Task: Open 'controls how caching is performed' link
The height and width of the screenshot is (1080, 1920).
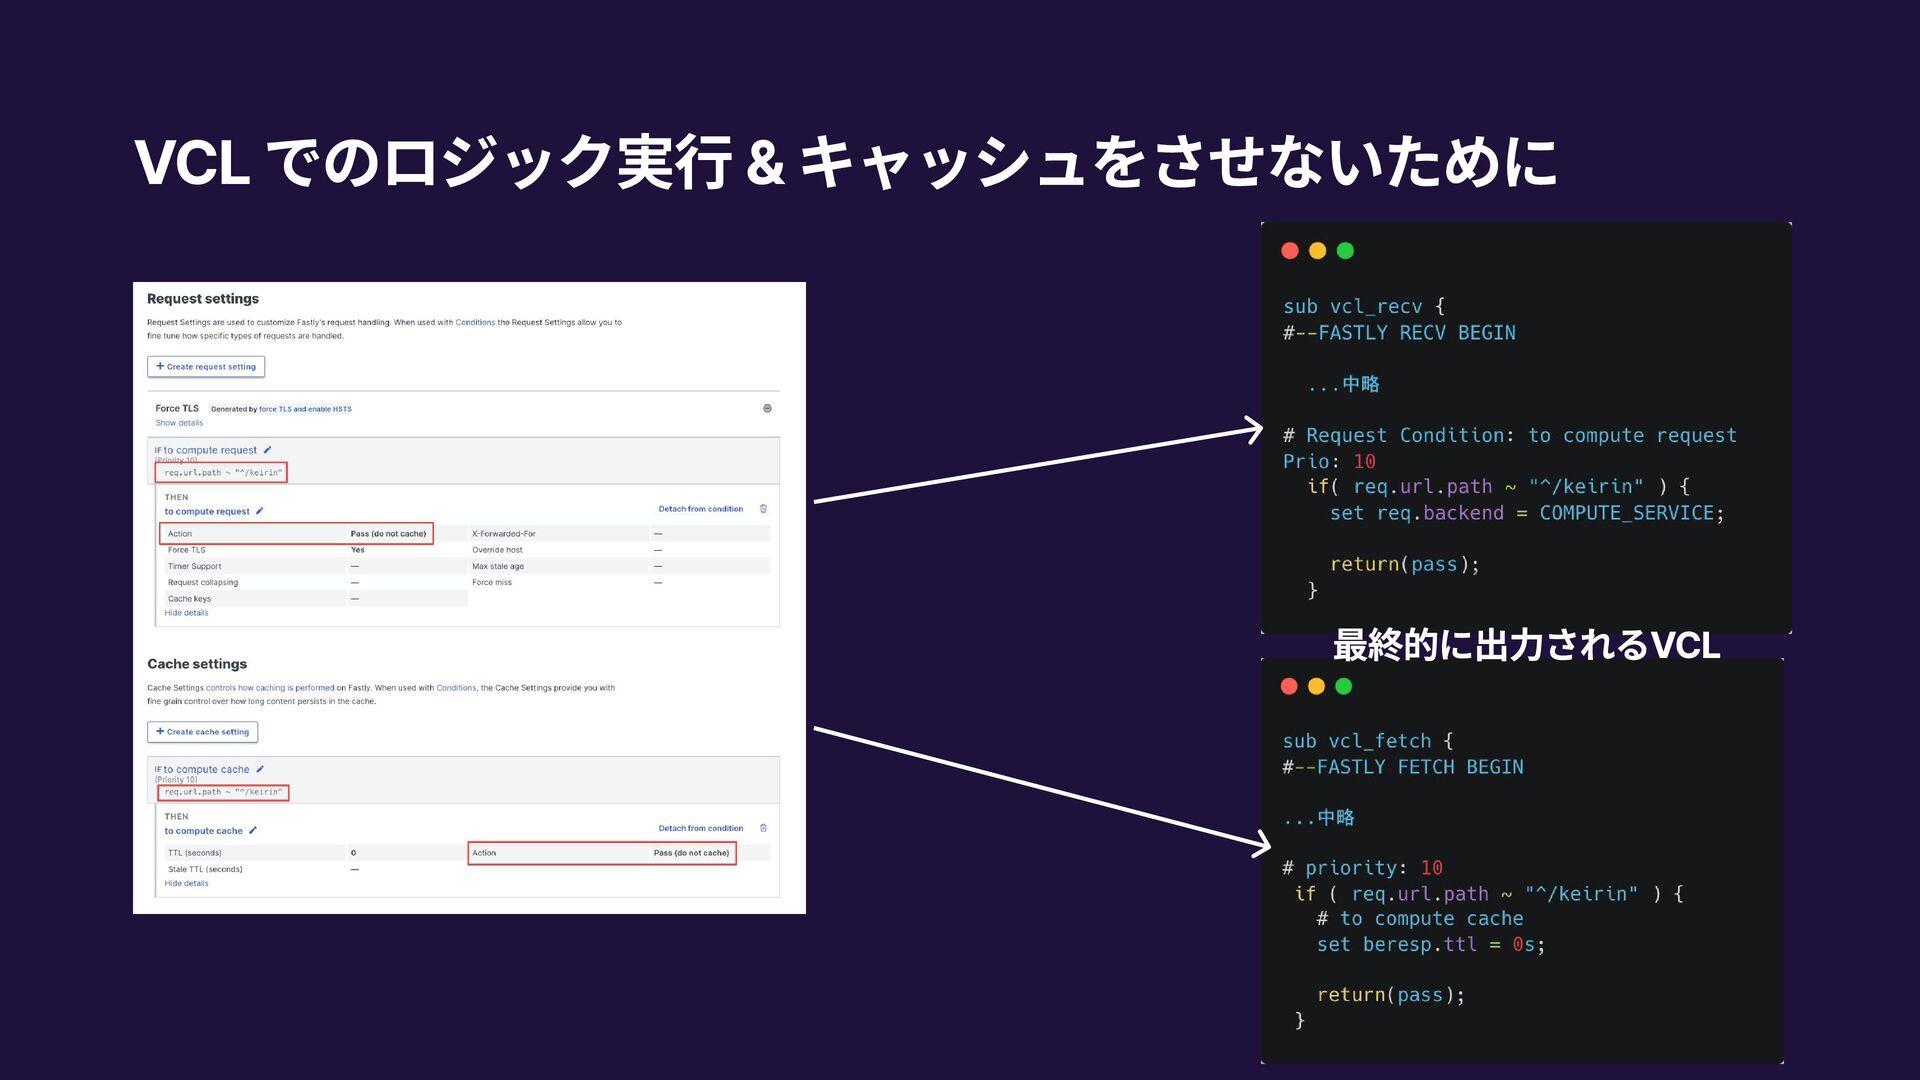Action: pos(270,688)
